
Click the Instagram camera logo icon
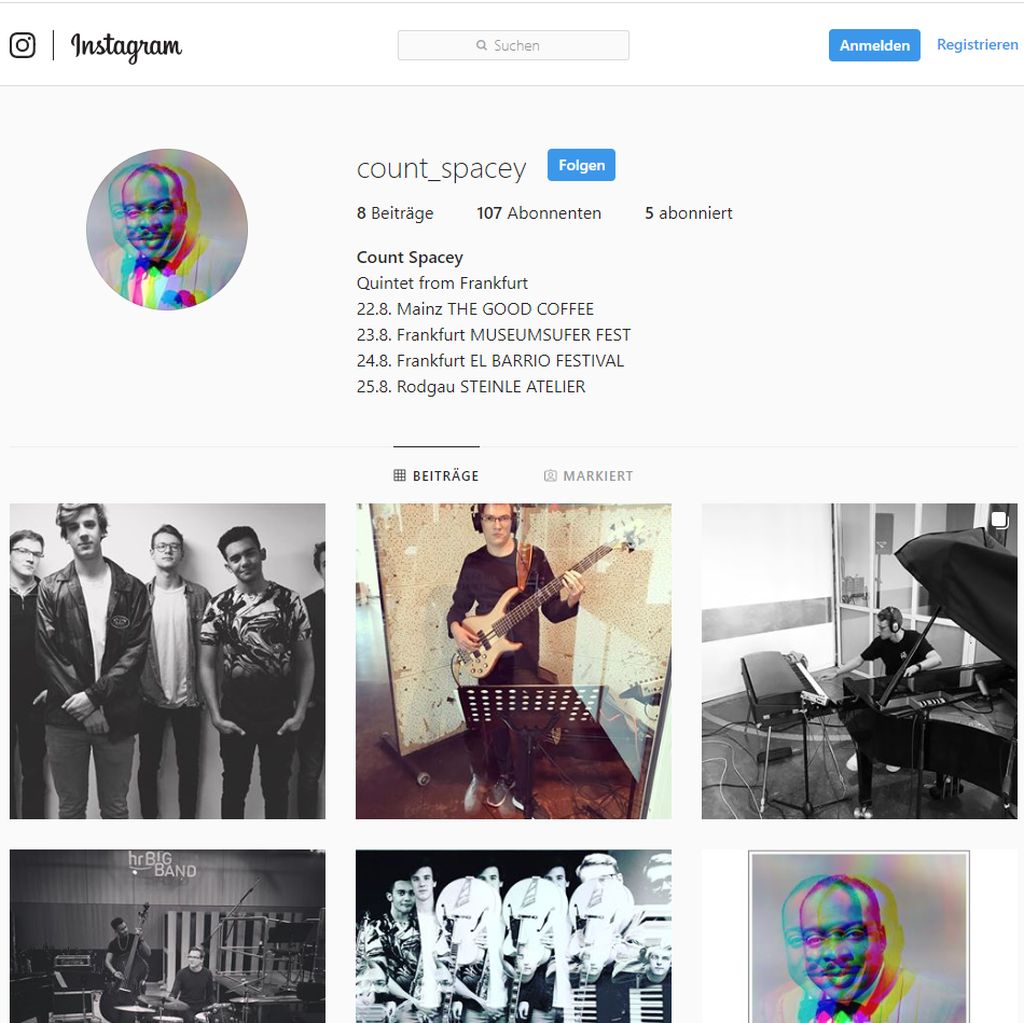22,45
